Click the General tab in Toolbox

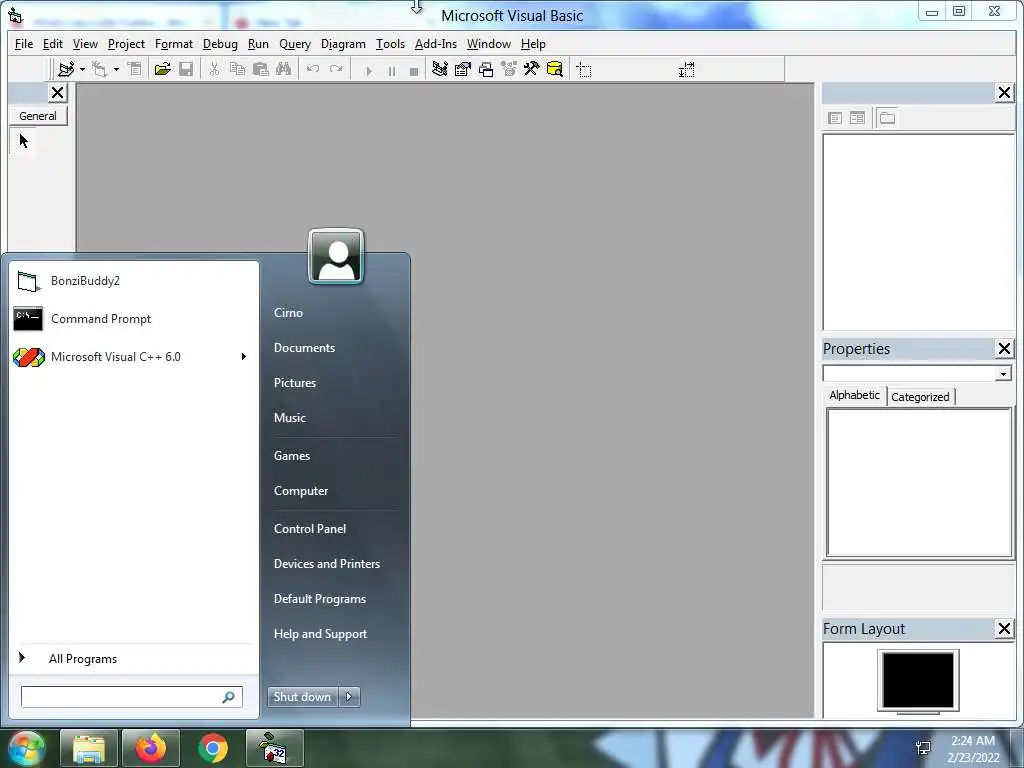pos(38,116)
